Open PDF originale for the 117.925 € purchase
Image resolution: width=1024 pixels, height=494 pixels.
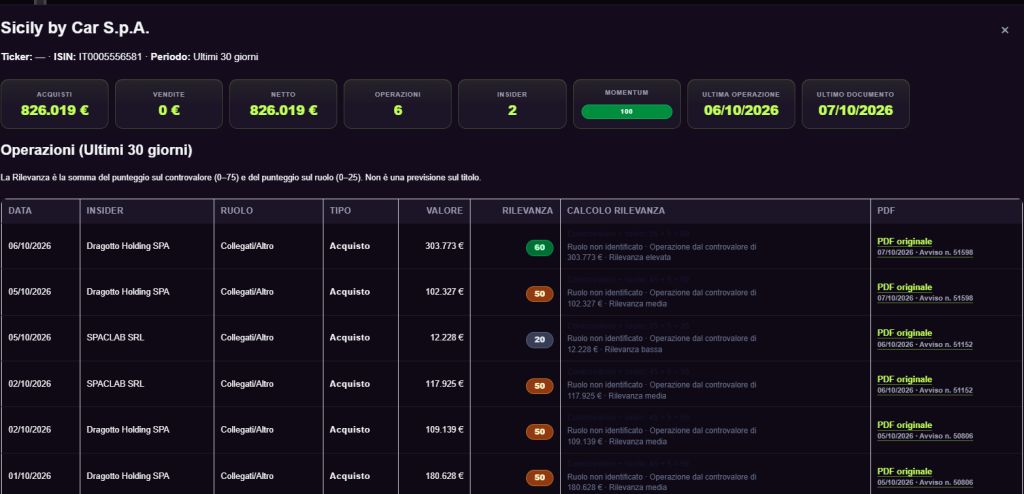(x=904, y=379)
